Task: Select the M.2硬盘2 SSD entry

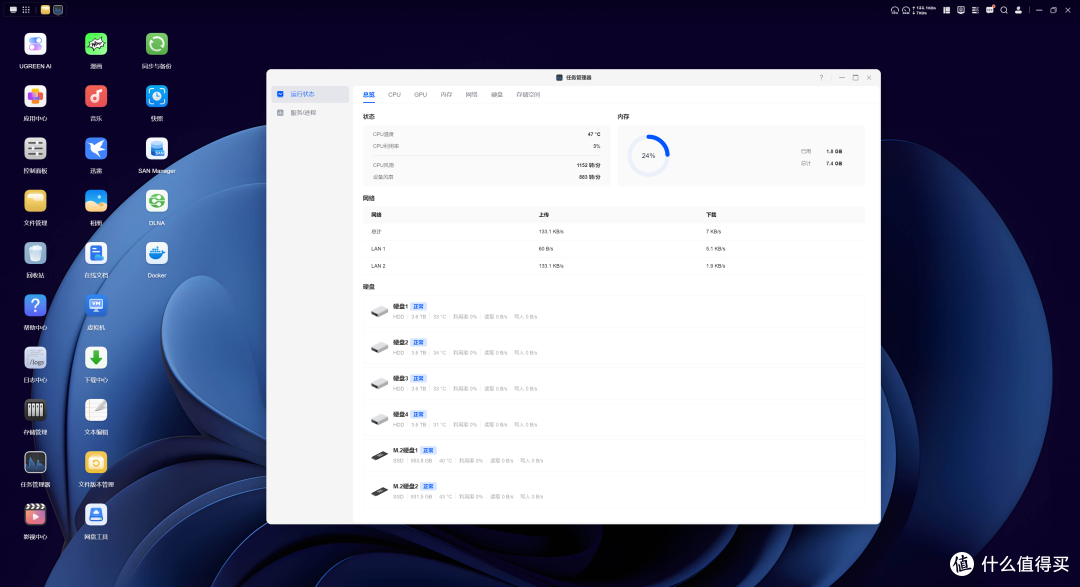Action: pyautogui.click(x=614, y=491)
